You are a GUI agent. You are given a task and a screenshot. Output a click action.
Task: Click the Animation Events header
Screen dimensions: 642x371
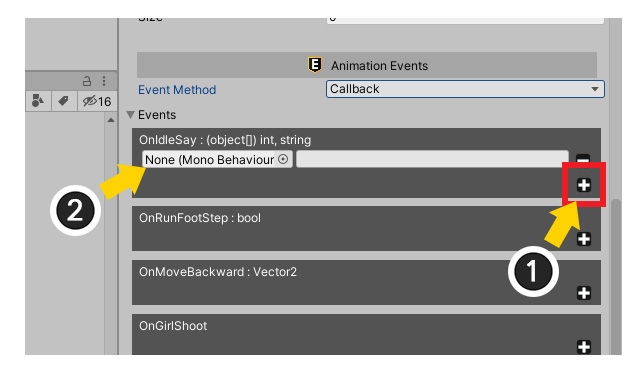(367, 65)
